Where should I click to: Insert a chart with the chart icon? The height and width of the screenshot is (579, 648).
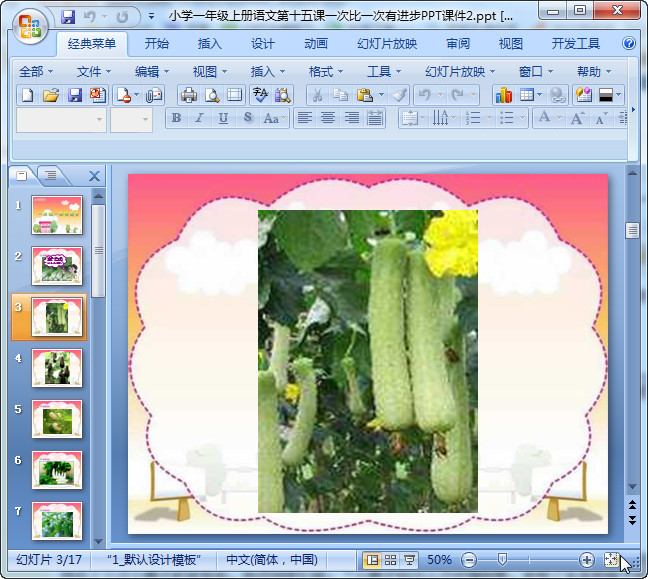tap(504, 95)
